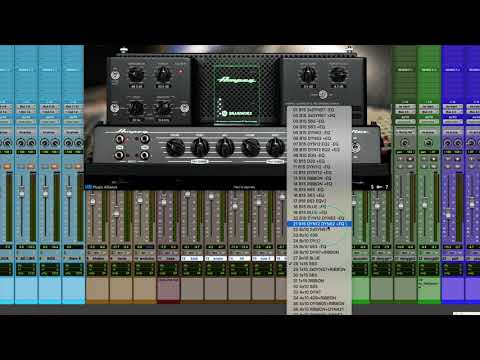Open help via the question mark icon
Image resolution: width=480 pixels, height=360 pixels.
(x=386, y=187)
